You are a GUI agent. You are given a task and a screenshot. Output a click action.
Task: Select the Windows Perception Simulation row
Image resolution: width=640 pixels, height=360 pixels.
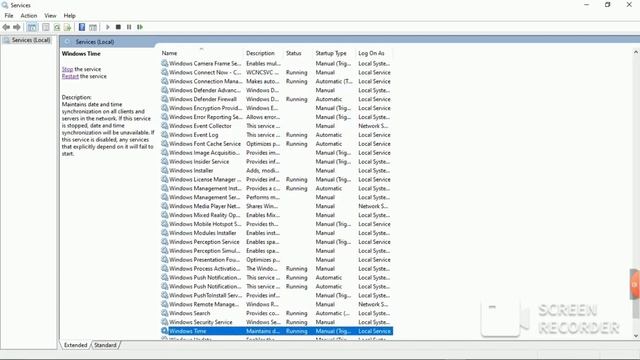pyautogui.click(x=276, y=251)
